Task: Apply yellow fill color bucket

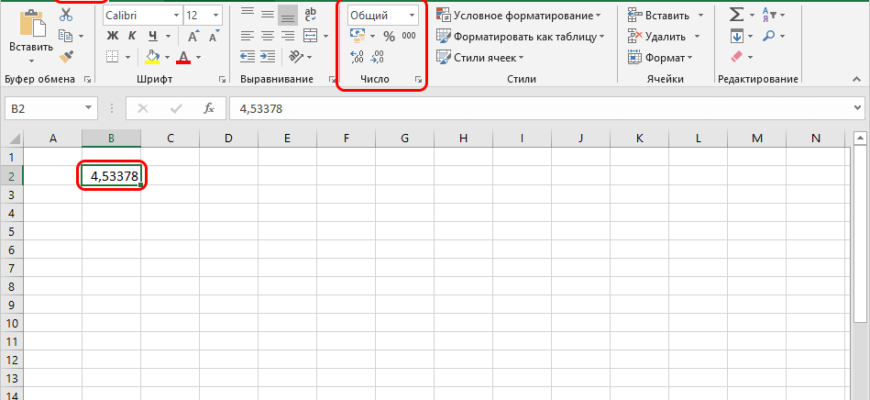Action: click(x=152, y=57)
